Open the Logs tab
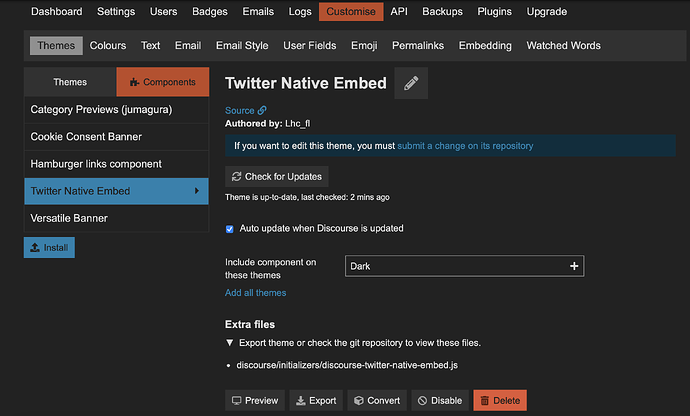This screenshot has height=416, width=690. pos(300,11)
